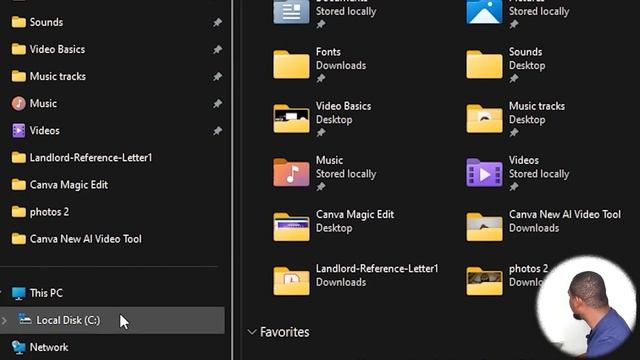Click Canva New AI Video Tool sidebar icon
640x360 pixels.
(18, 239)
